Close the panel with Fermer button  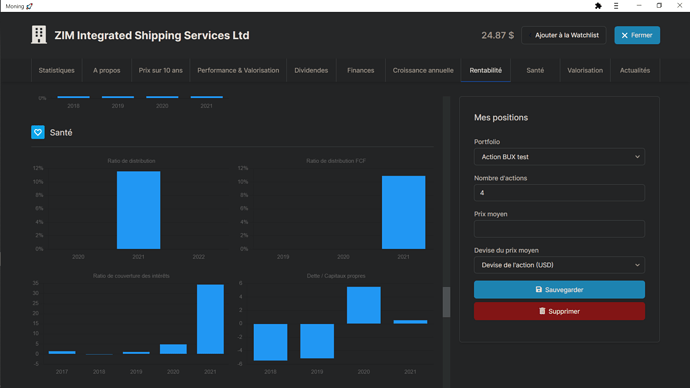[637, 35]
